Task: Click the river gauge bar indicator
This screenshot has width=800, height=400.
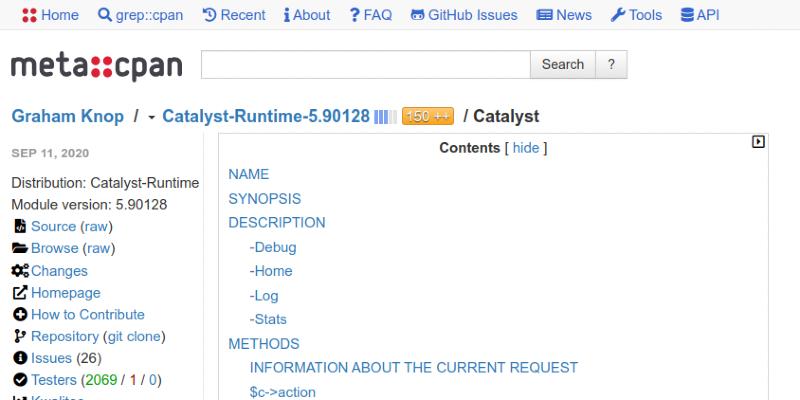Action: pos(385,117)
